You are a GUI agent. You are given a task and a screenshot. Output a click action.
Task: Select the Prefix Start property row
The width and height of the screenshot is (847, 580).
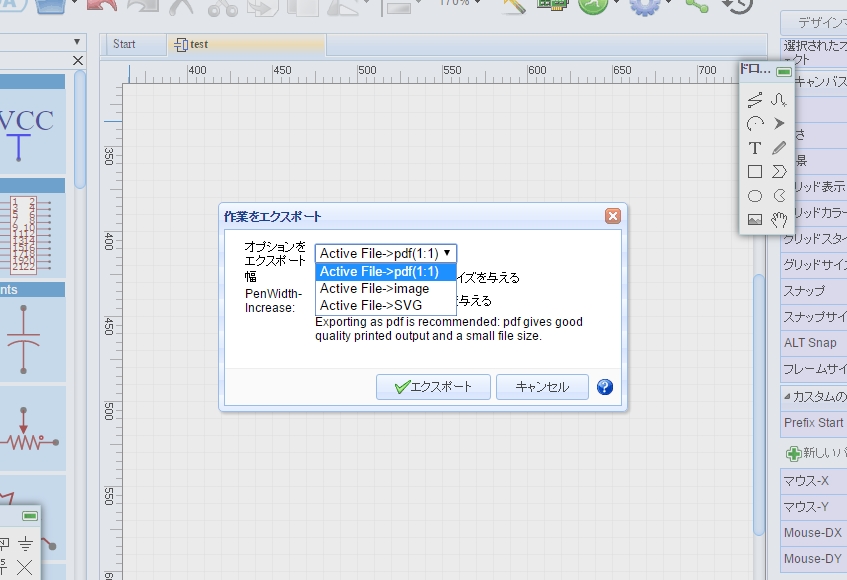pos(814,423)
